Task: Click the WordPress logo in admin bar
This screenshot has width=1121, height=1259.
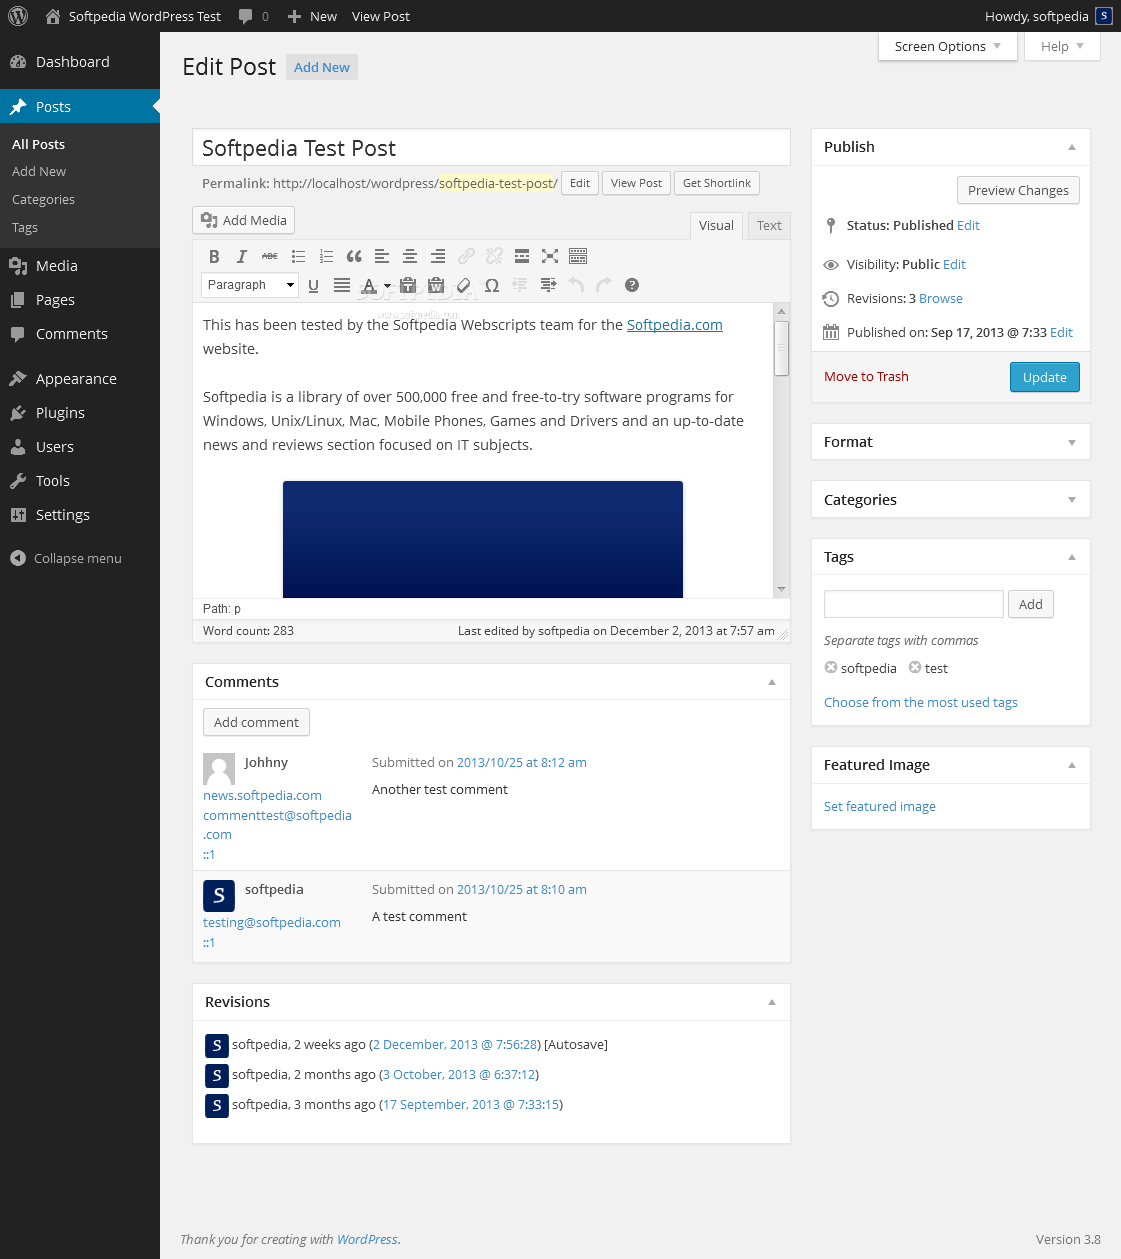Action: click(18, 16)
